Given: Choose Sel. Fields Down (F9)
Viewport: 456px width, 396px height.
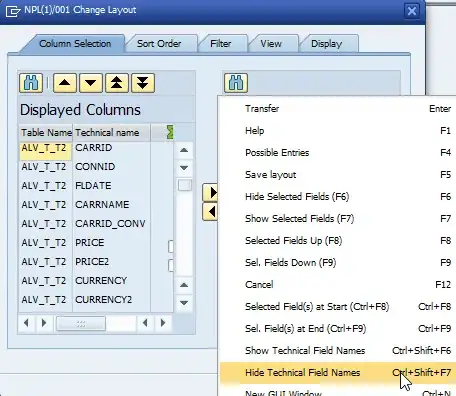Looking at the screenshot, I should click(x=337, y=263).
